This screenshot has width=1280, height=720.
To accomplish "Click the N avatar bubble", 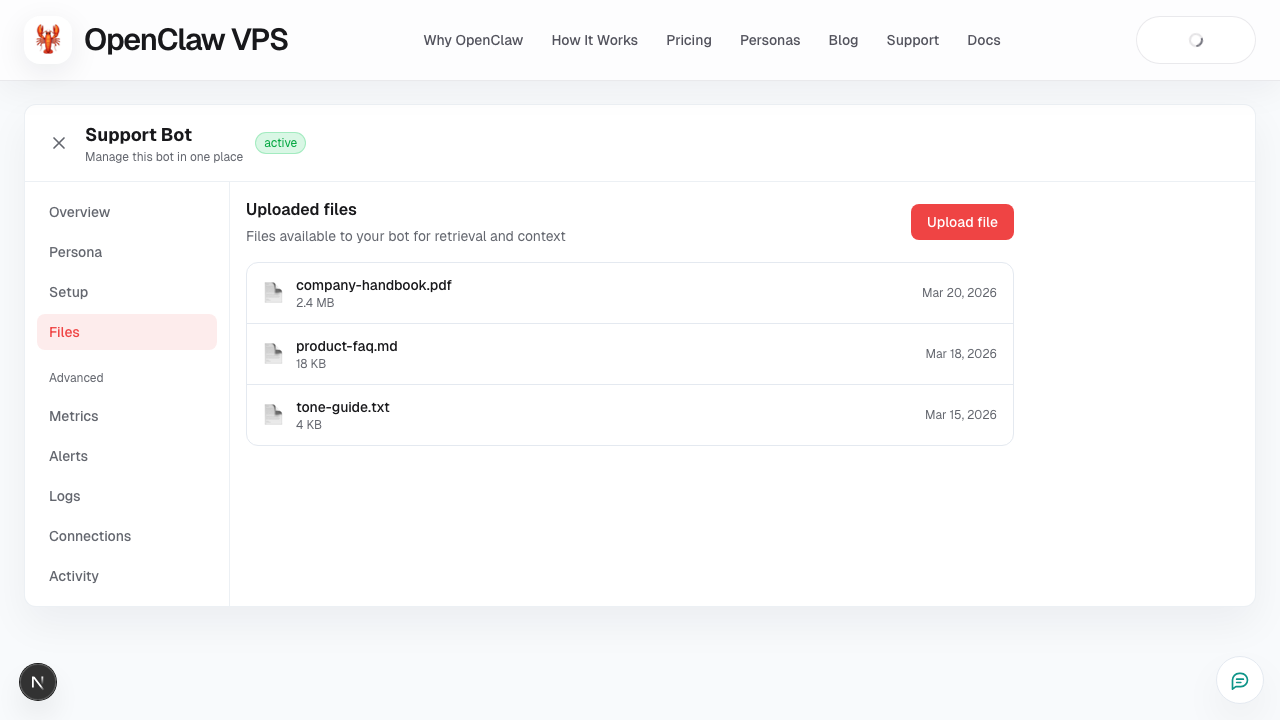I will 38,681.
